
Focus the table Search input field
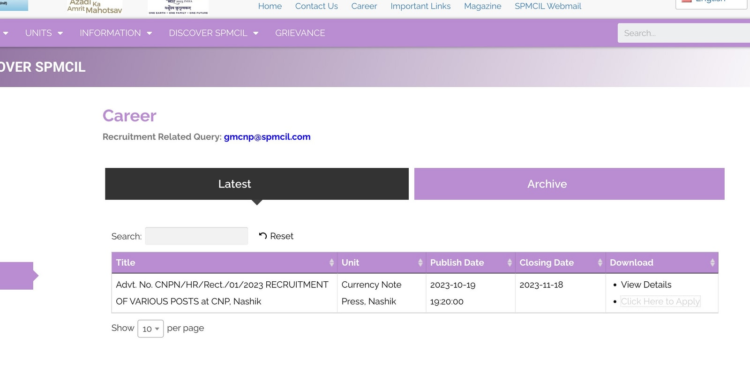[x=197, y=236]
